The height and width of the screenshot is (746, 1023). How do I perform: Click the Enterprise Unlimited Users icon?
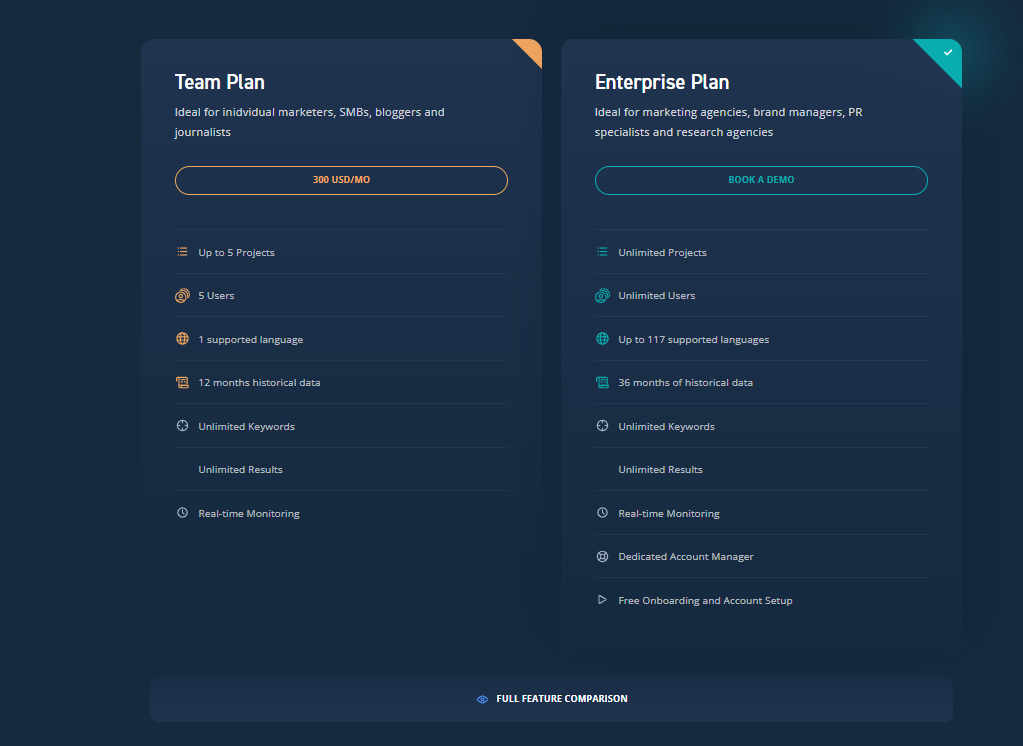(603, 296)
